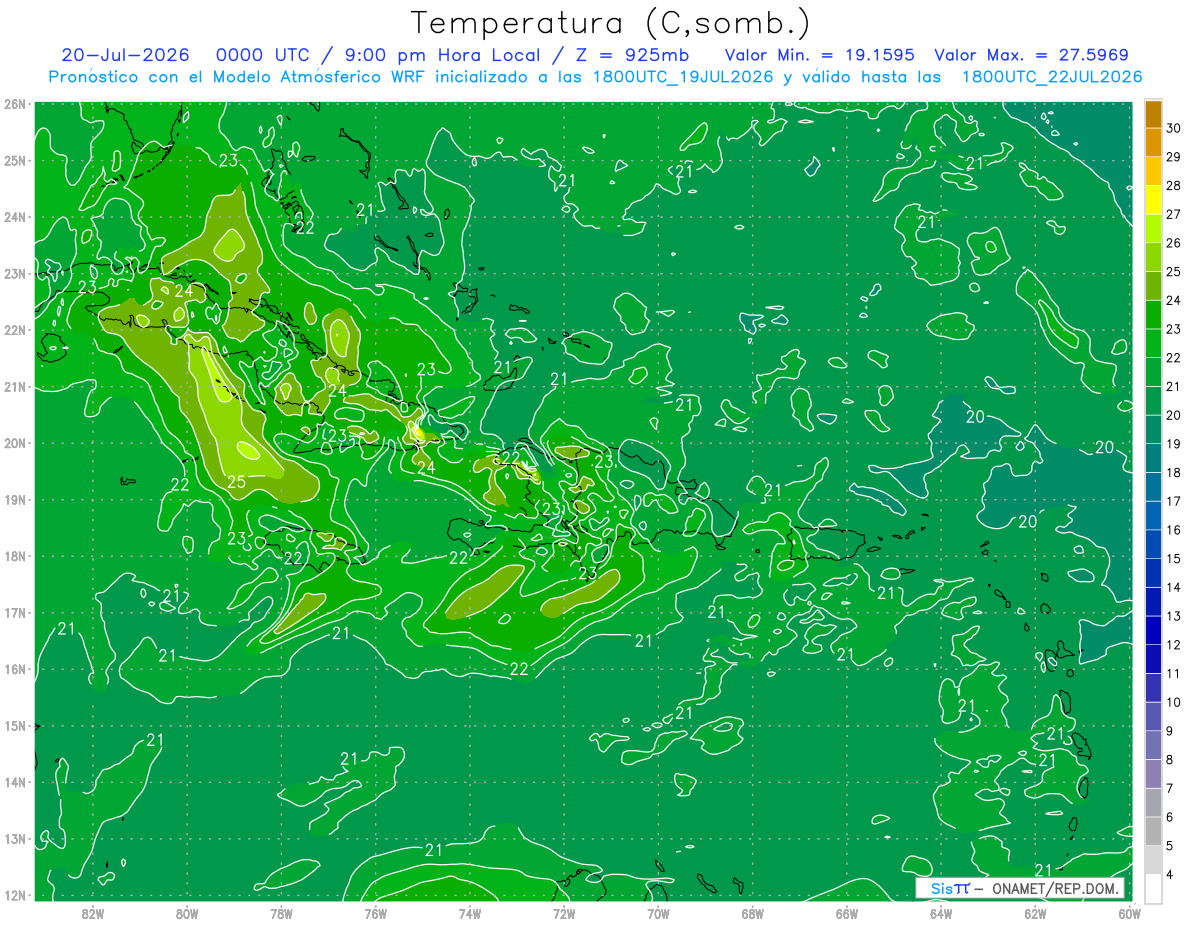1200x927 pixels.
Task: Click the '10' label on the color scale
Action: 1174,703
